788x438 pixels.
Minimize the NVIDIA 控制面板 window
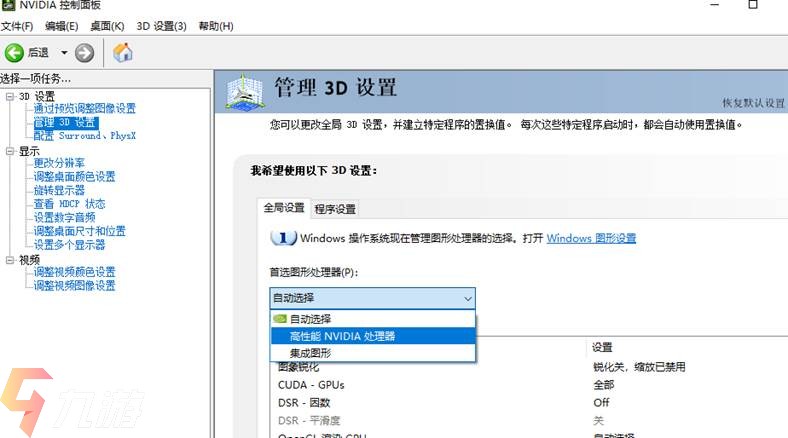point(715,5)
